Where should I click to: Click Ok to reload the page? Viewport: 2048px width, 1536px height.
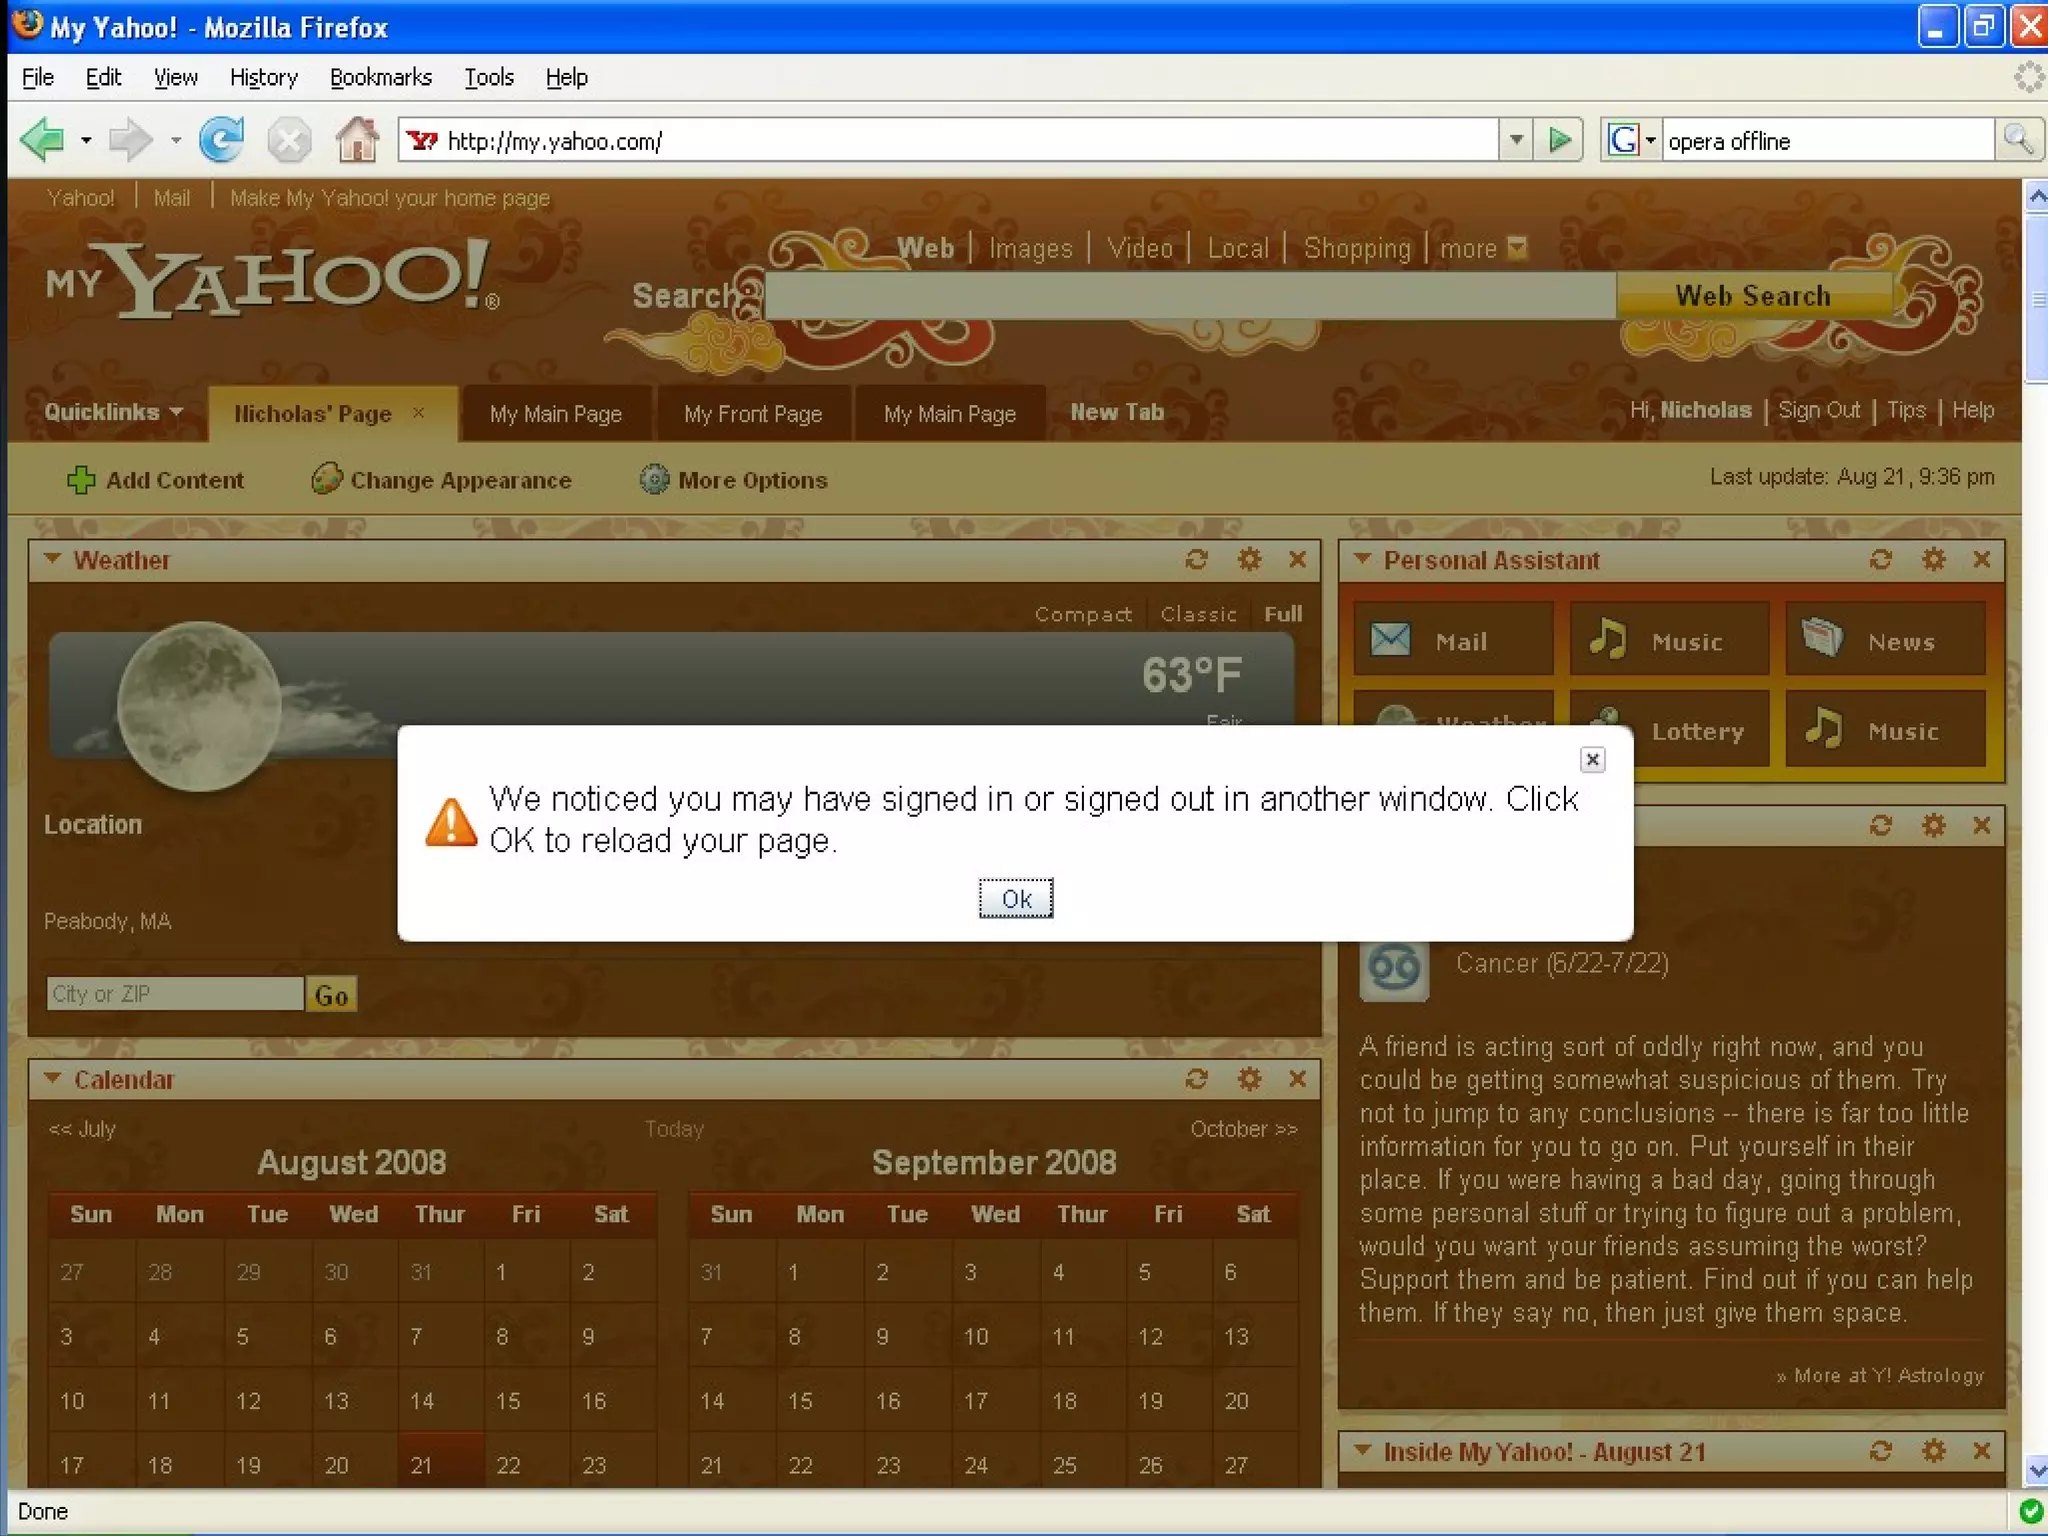click(1016, 899)
